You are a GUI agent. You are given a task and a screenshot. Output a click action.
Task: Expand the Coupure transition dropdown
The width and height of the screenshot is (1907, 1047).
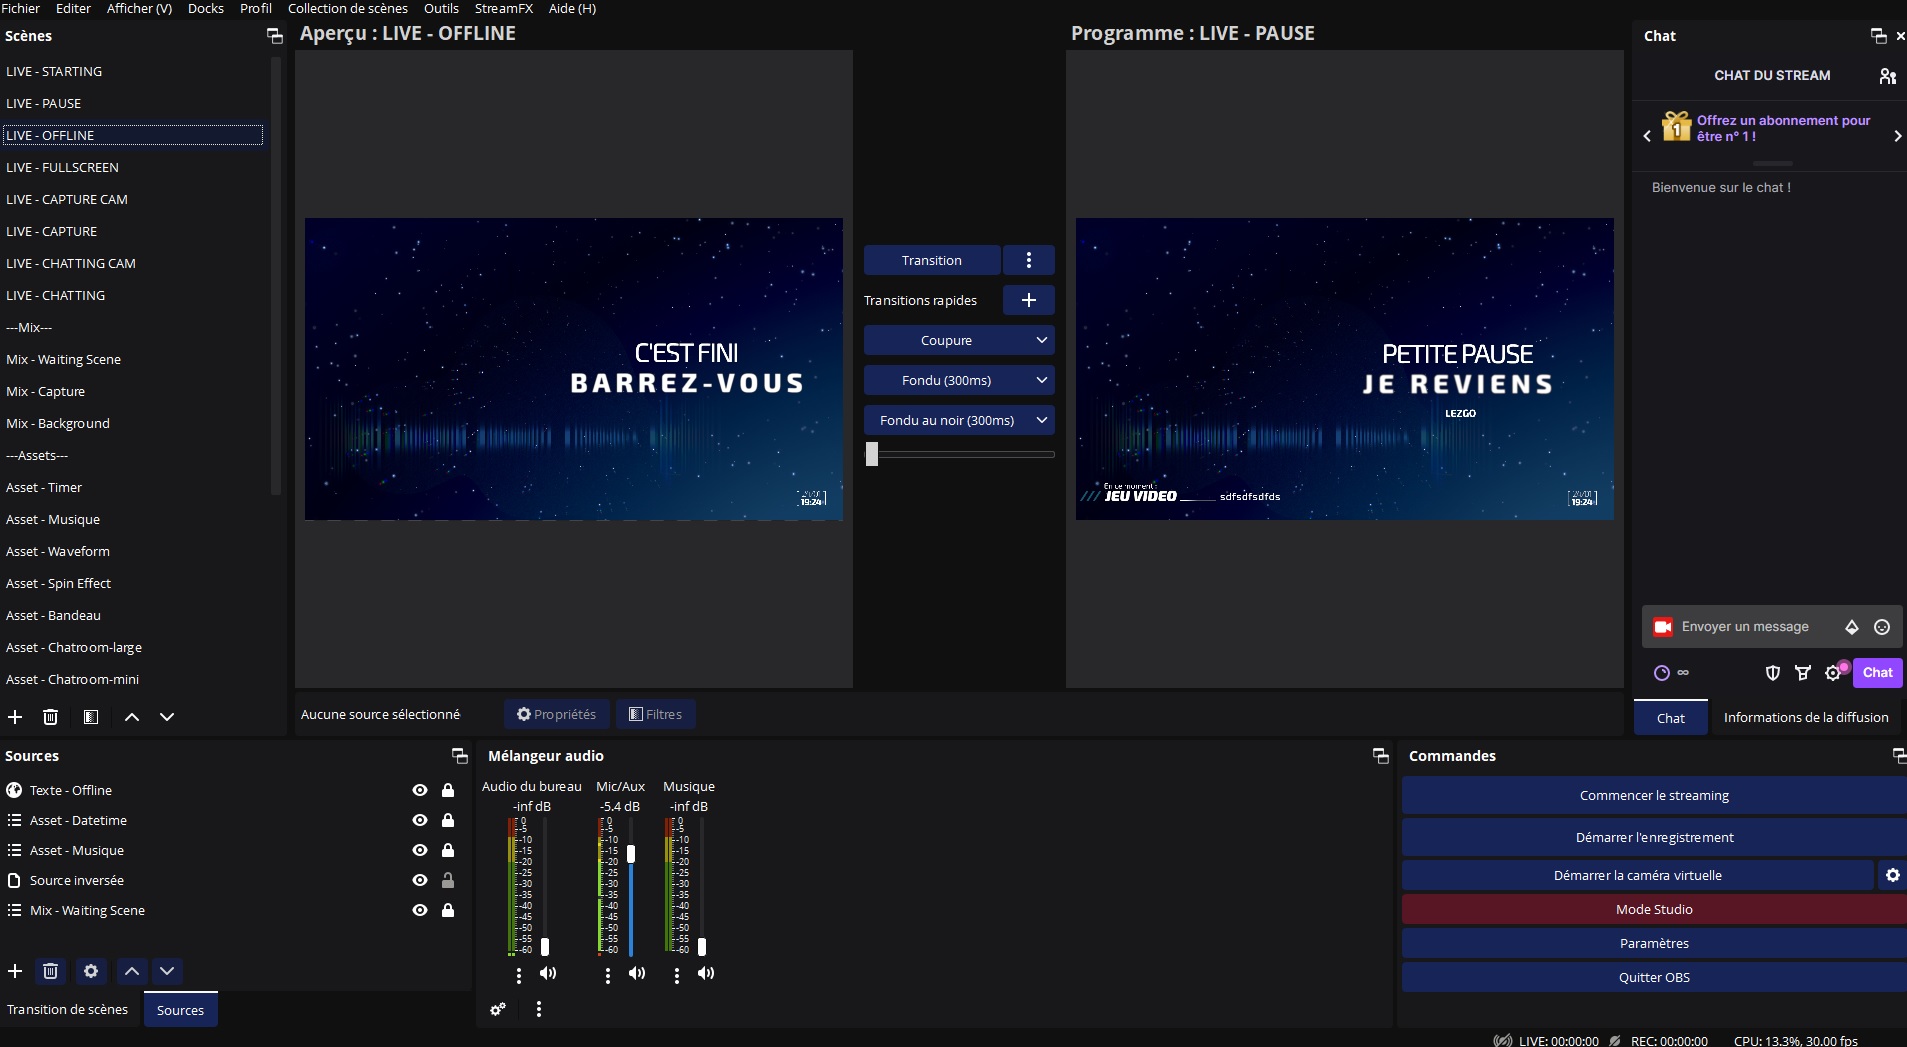(1041, 340)
